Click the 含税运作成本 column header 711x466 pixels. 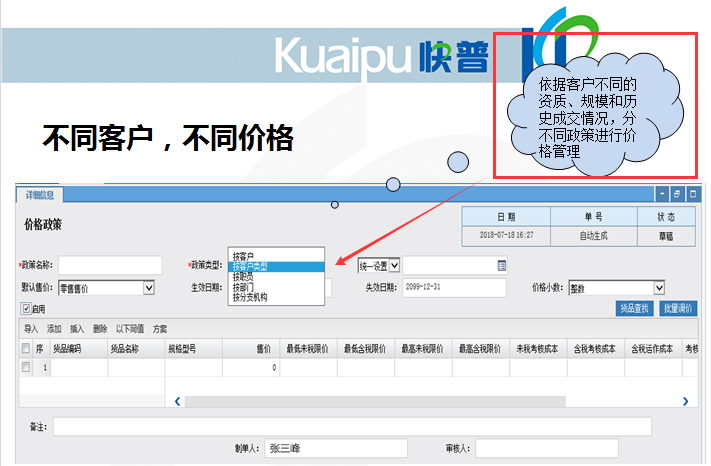click(653, 349)
